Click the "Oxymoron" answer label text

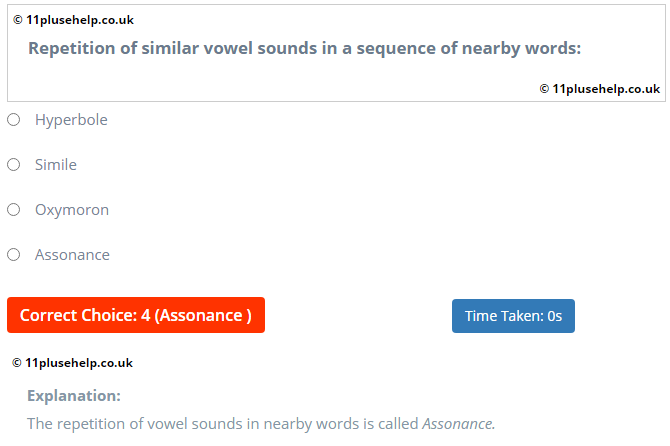click(72, 210)
